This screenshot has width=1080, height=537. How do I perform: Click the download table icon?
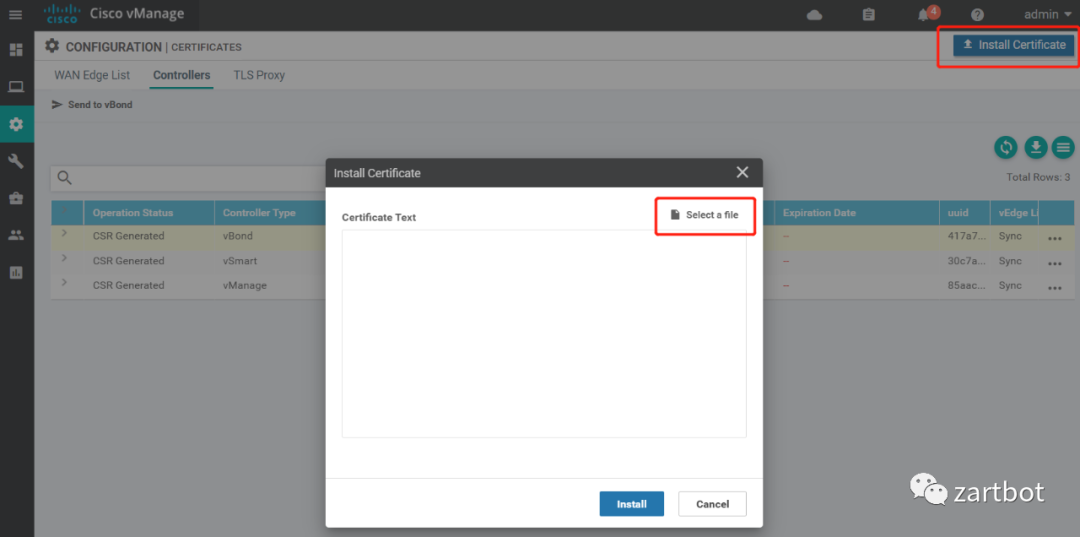(x=1035, y=147)
